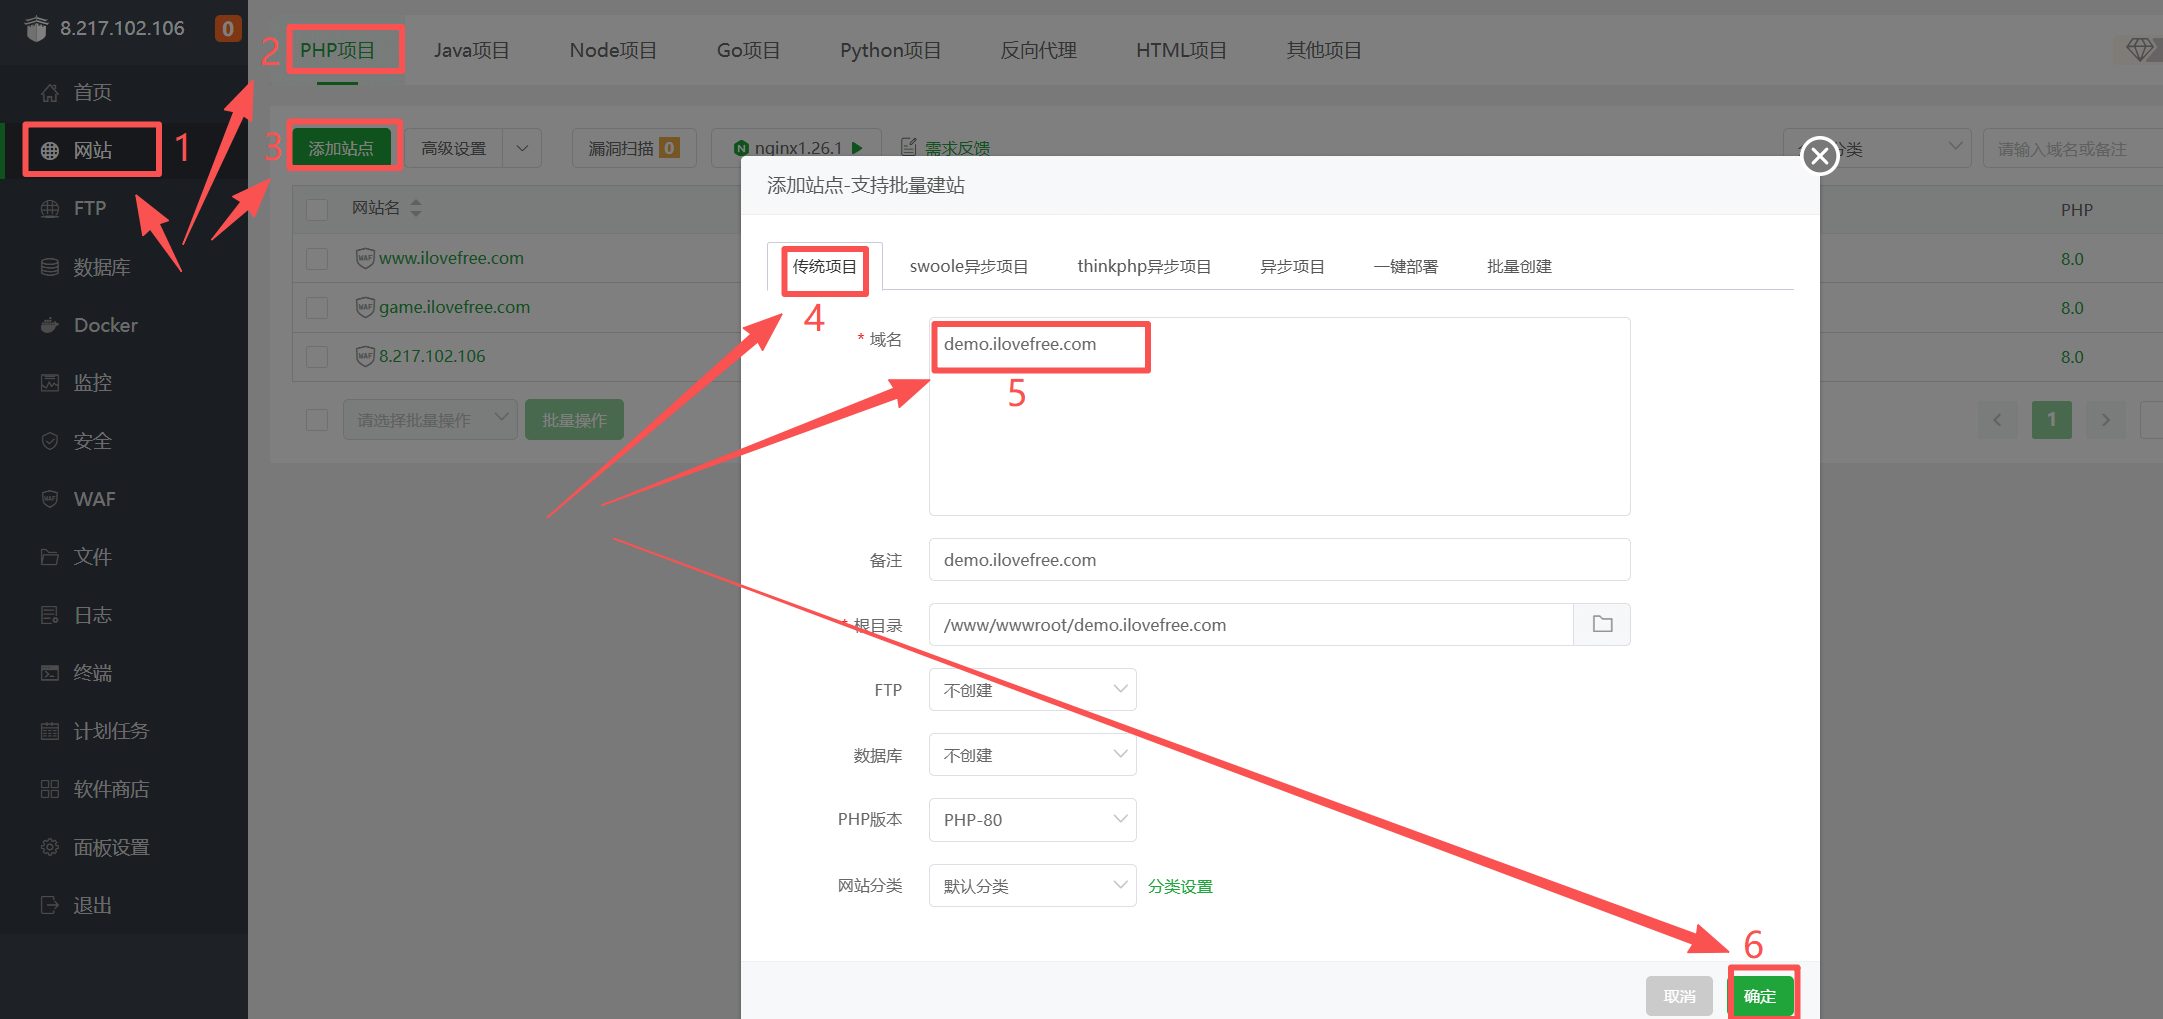Open the 计划任务 scheduled tasks section
Screen dimensions: 2163x1019
coord(112,731)
